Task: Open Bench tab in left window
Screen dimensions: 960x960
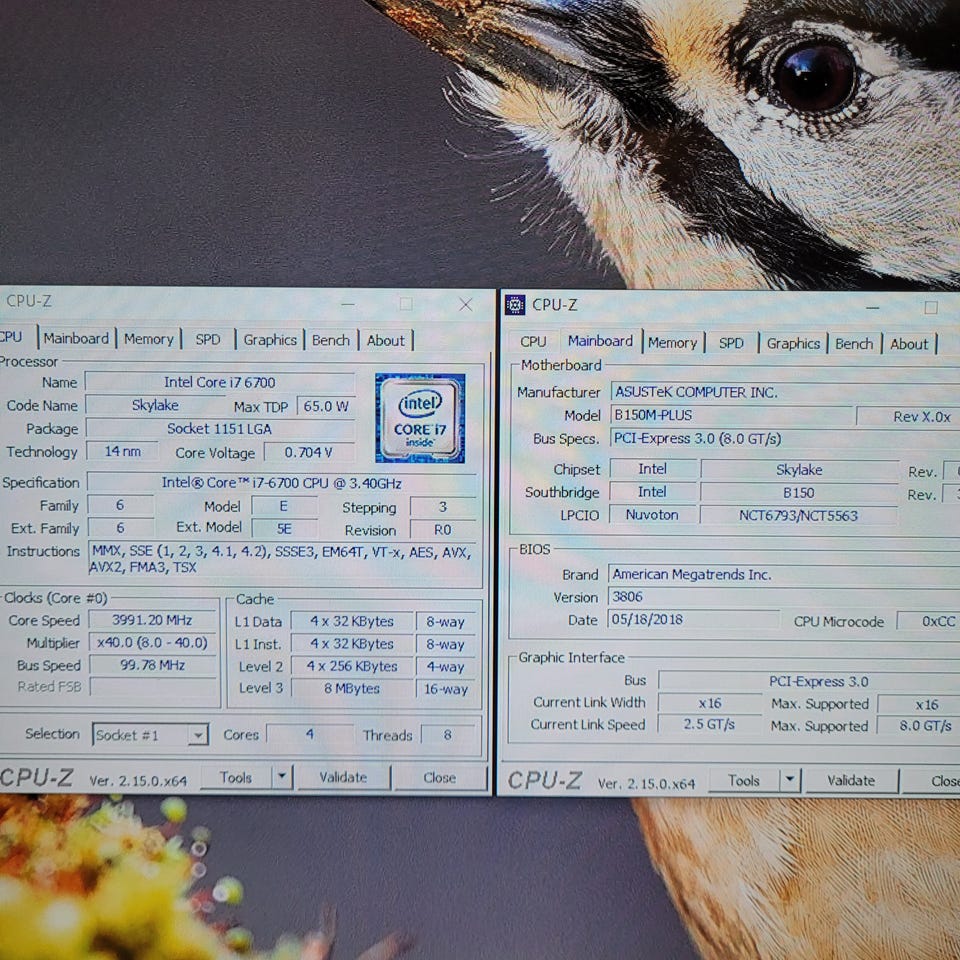Action: 331,340
